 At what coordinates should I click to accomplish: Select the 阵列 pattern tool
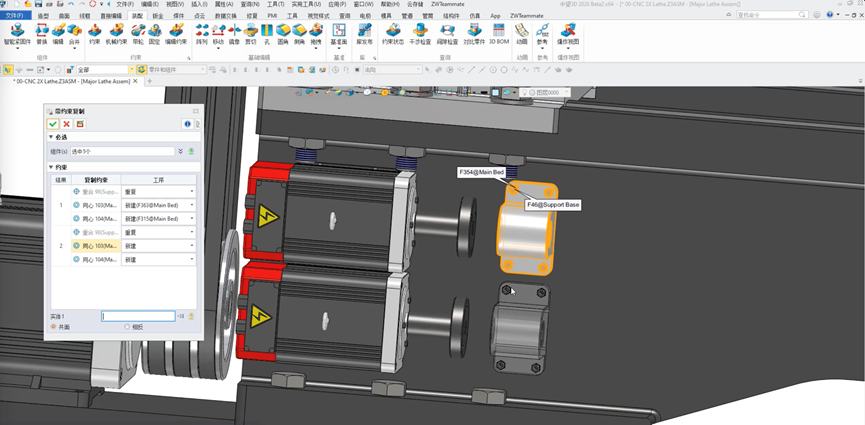point(201,32)
